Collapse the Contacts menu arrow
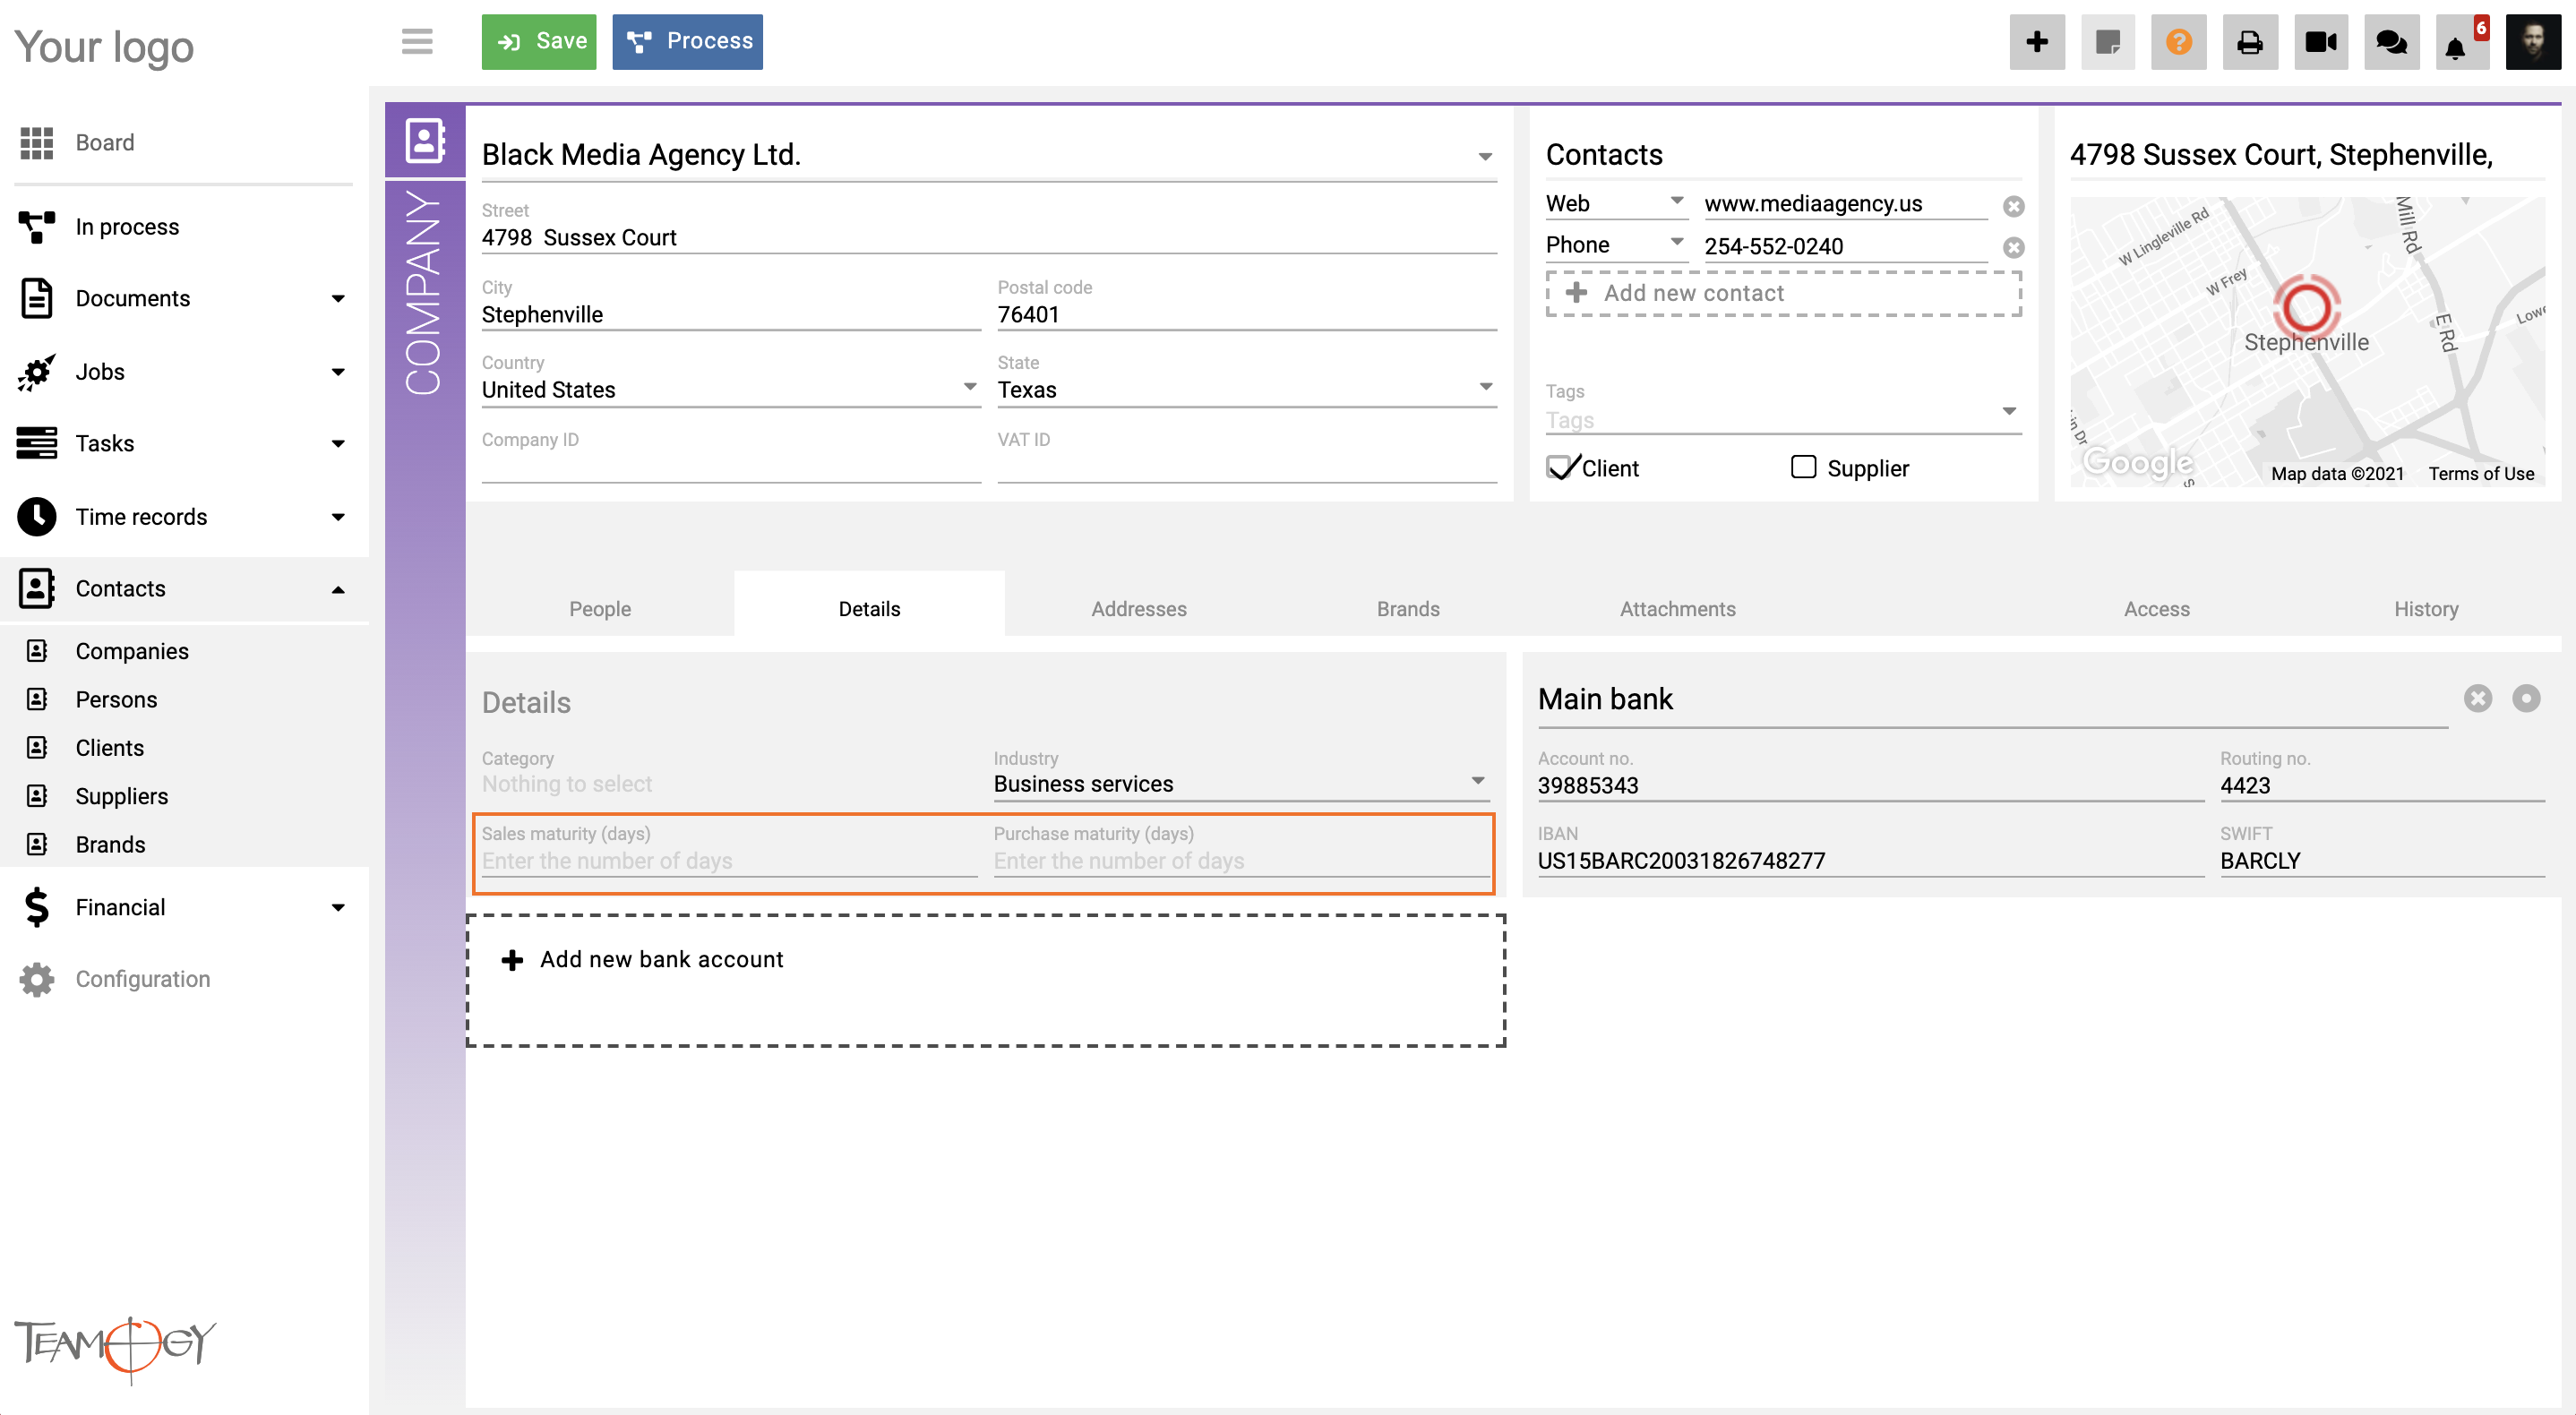 [x=338, y=589]
